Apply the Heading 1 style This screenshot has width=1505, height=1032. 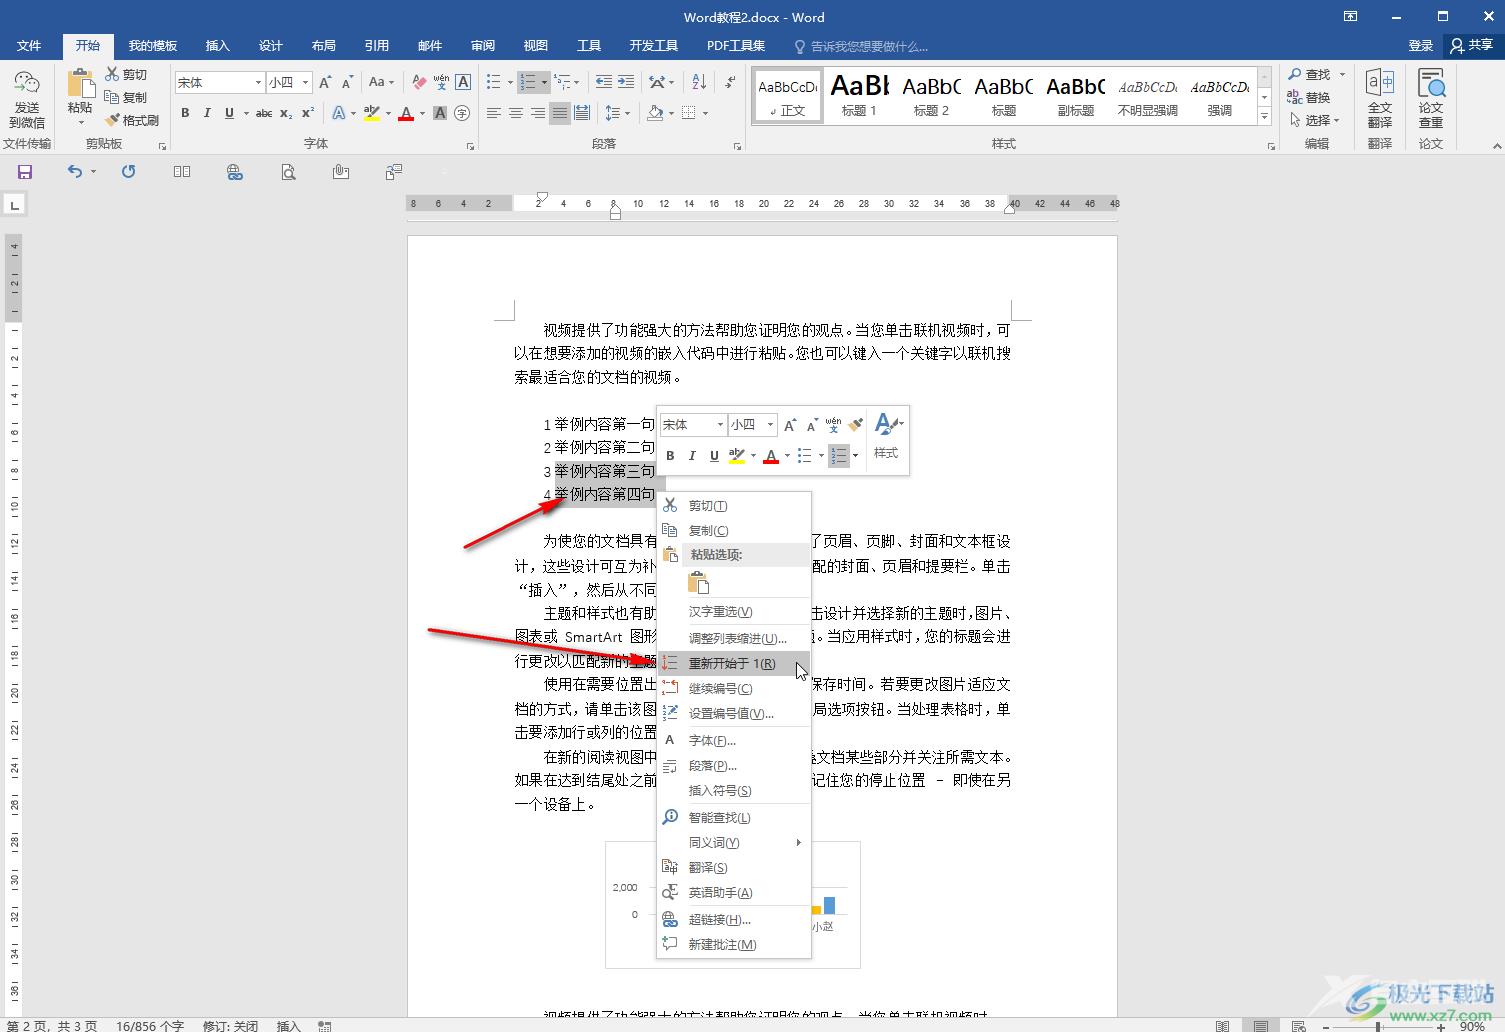[x=860, y=96]
